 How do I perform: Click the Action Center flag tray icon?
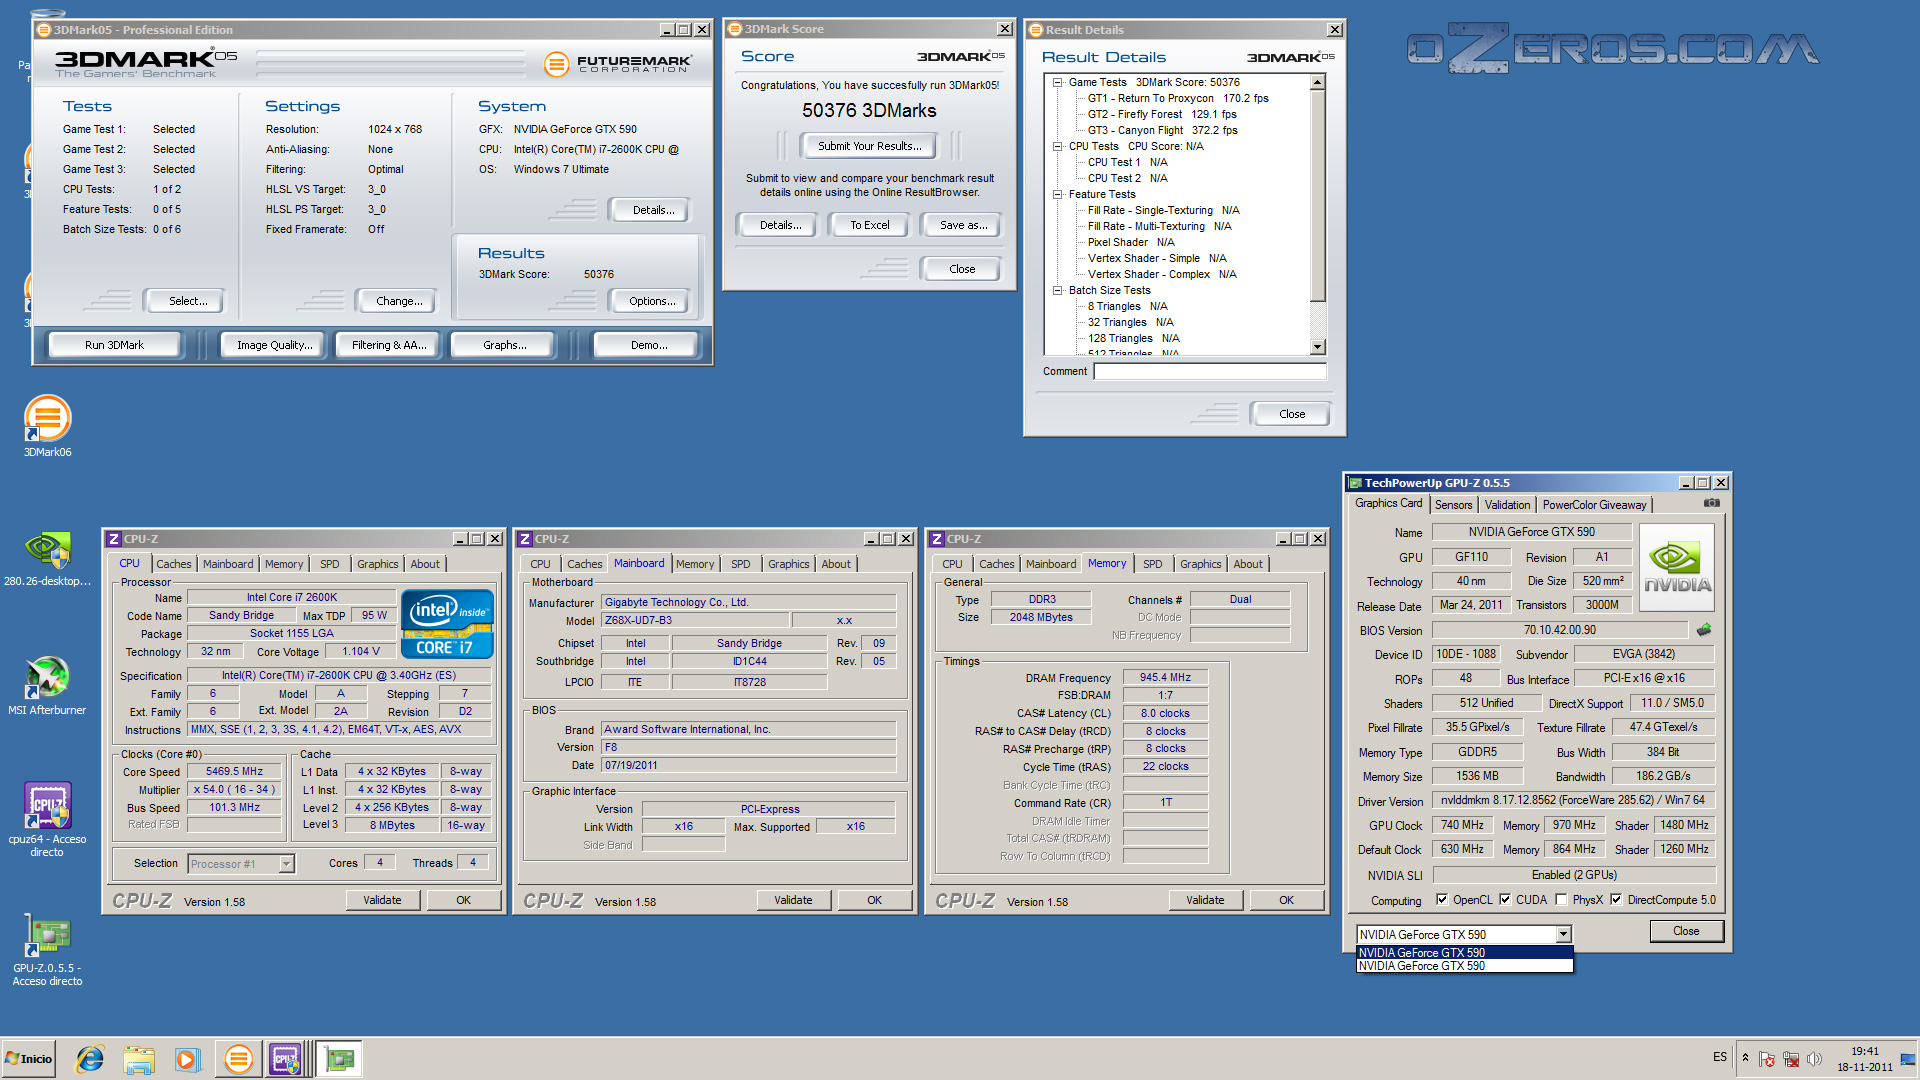coord(1767,1059)
